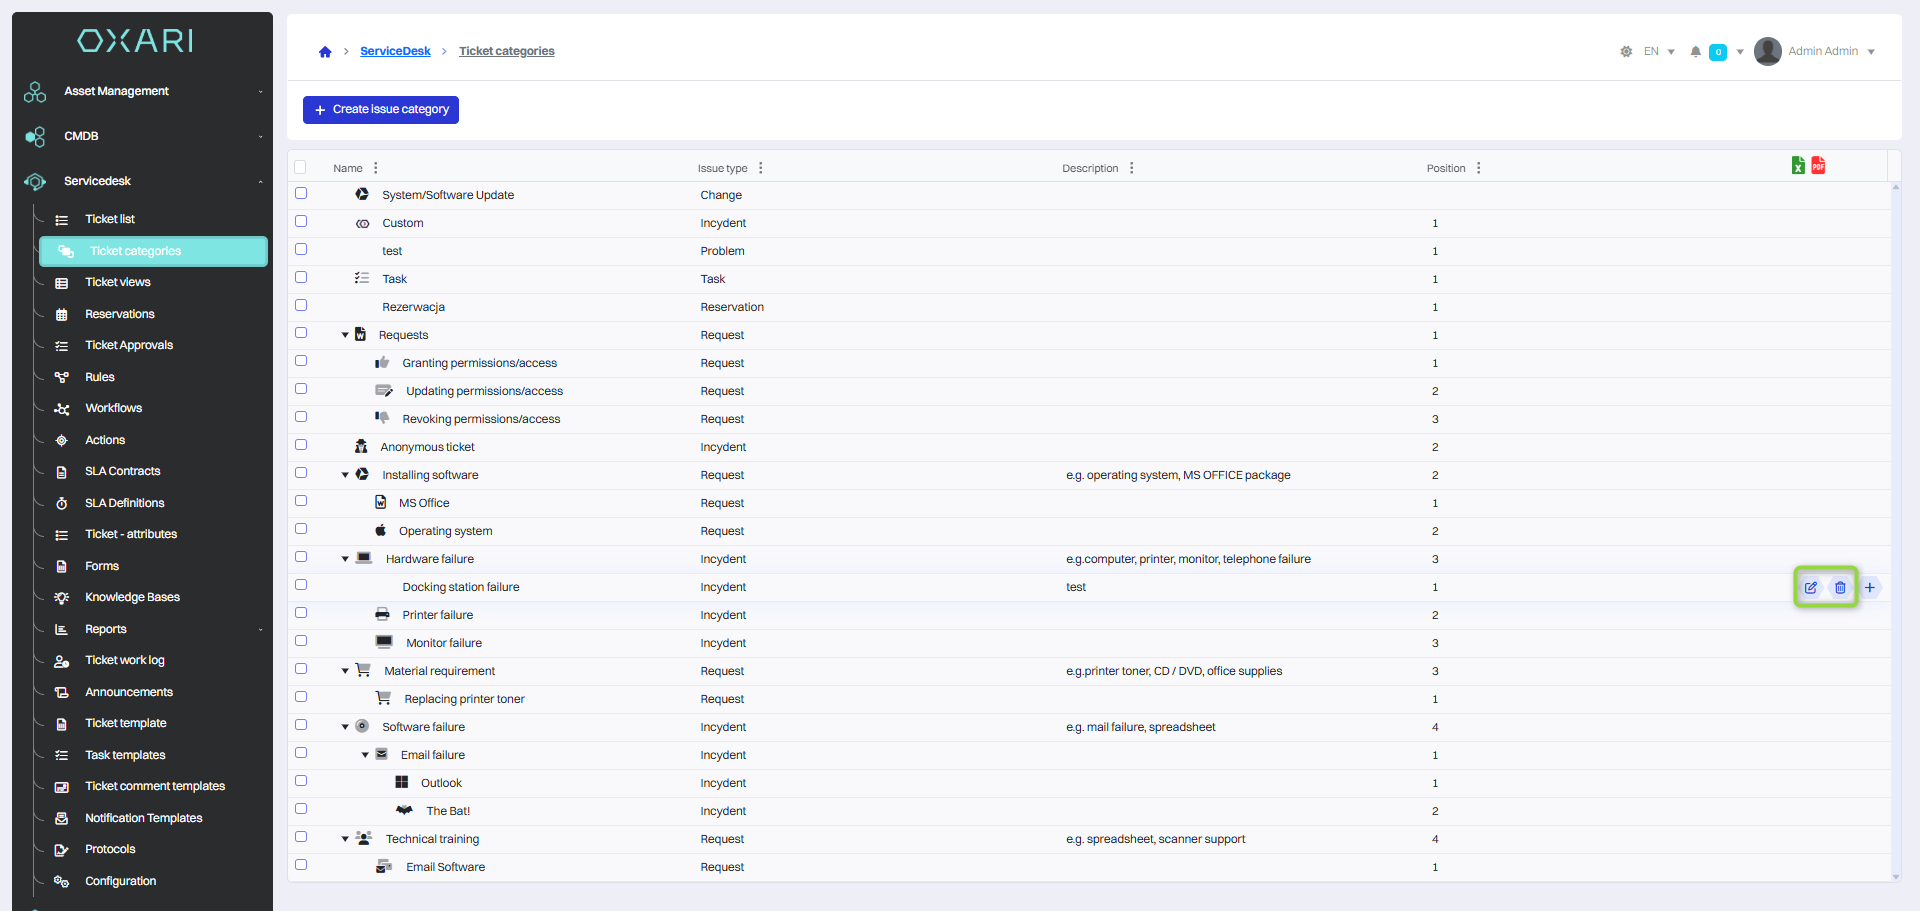This screenshot has width=1920, height=911.
Task: Click the edit icon for Docking station failure
Action: point(1810,588)
